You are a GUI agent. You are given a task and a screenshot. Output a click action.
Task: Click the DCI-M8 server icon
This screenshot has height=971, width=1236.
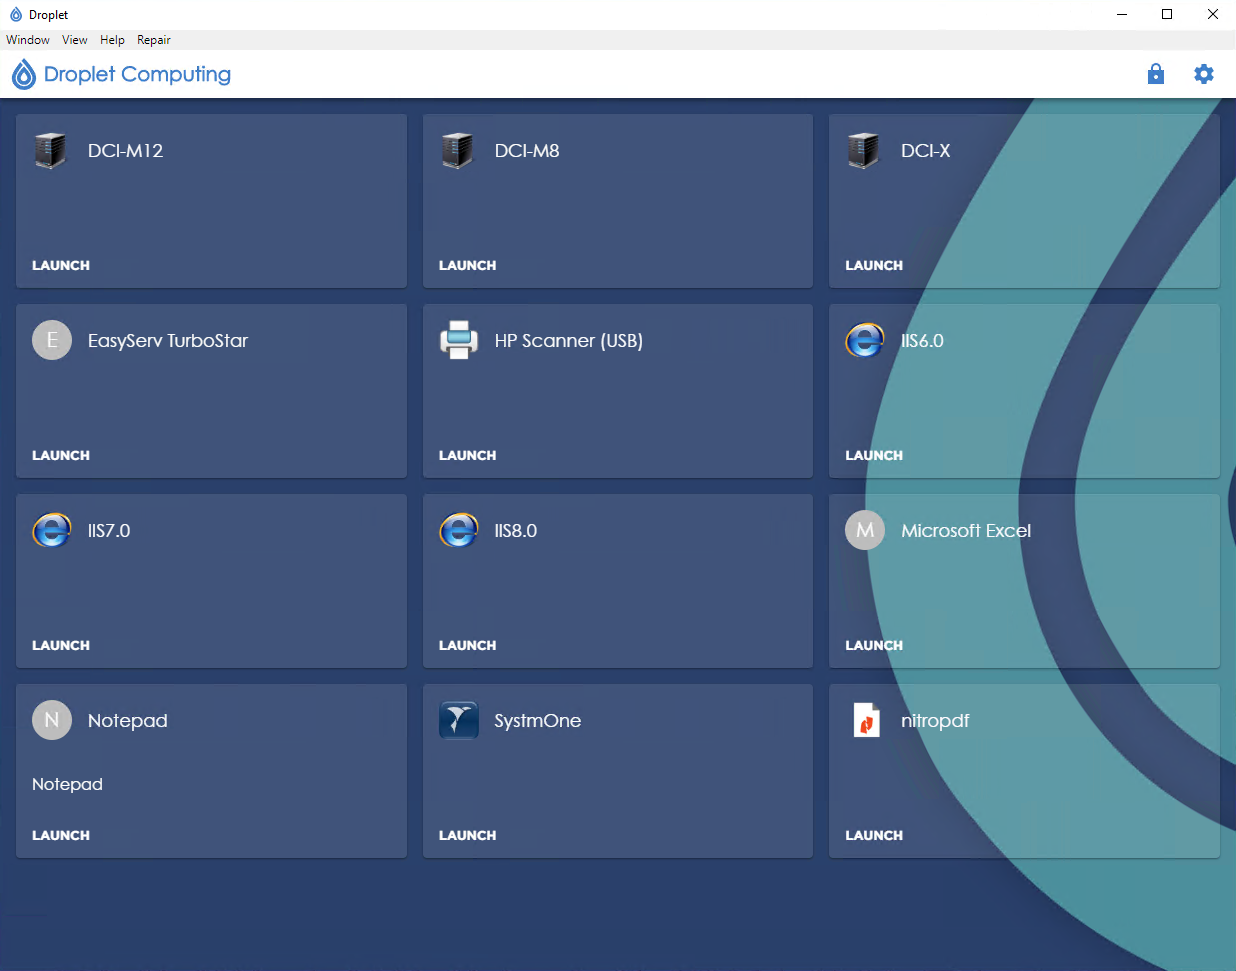(458, 151)
